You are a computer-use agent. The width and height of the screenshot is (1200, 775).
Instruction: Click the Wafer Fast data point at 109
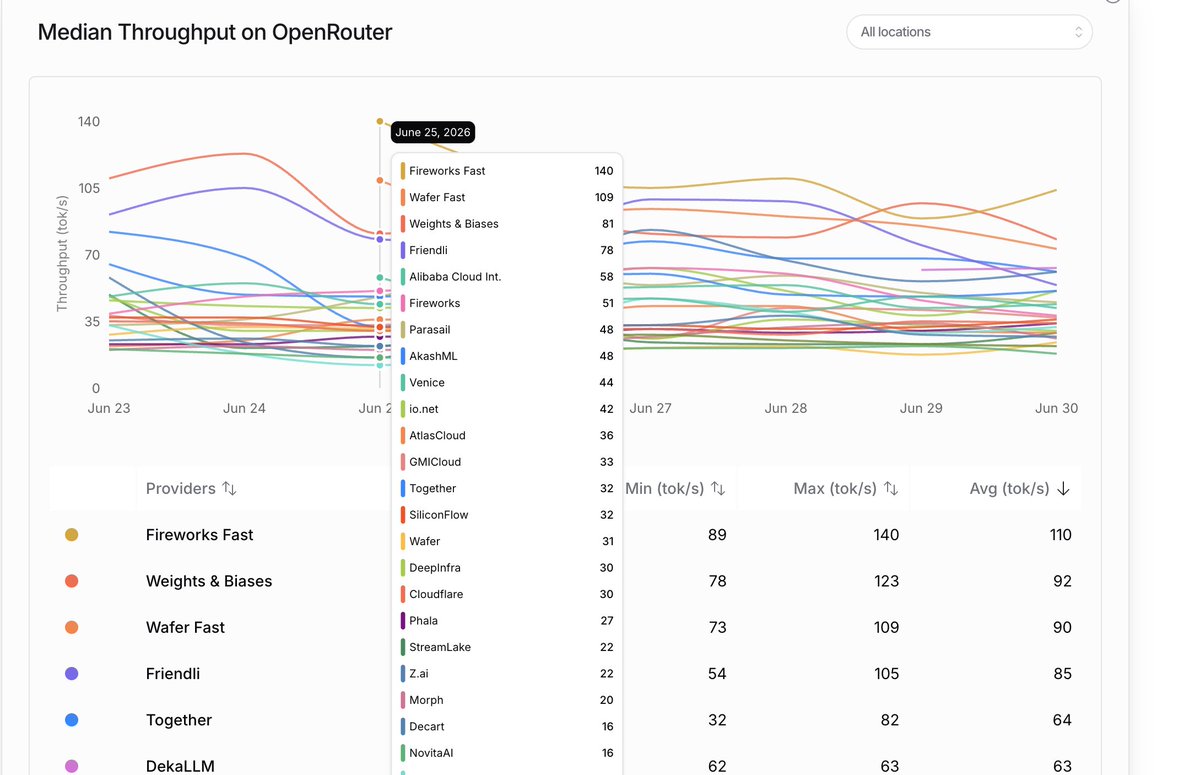[380, 180]
